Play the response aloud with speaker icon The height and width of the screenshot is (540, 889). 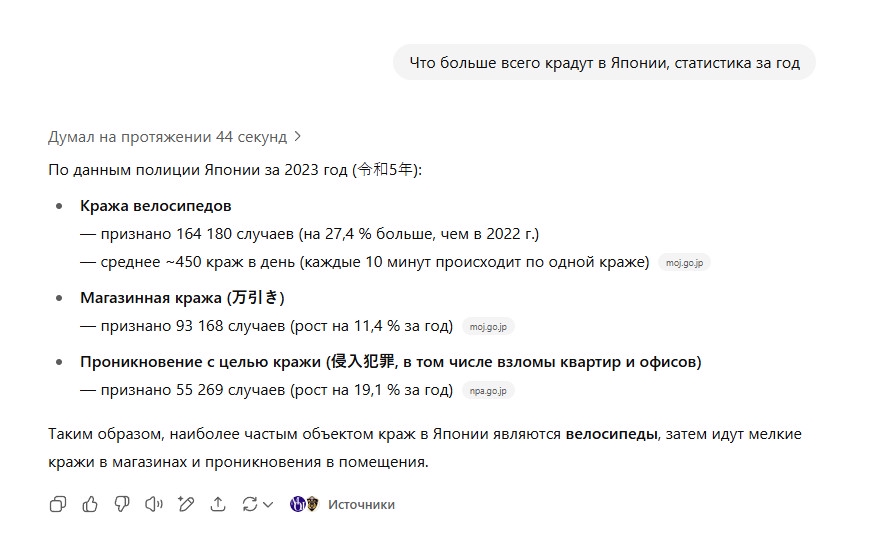point(154,504)
